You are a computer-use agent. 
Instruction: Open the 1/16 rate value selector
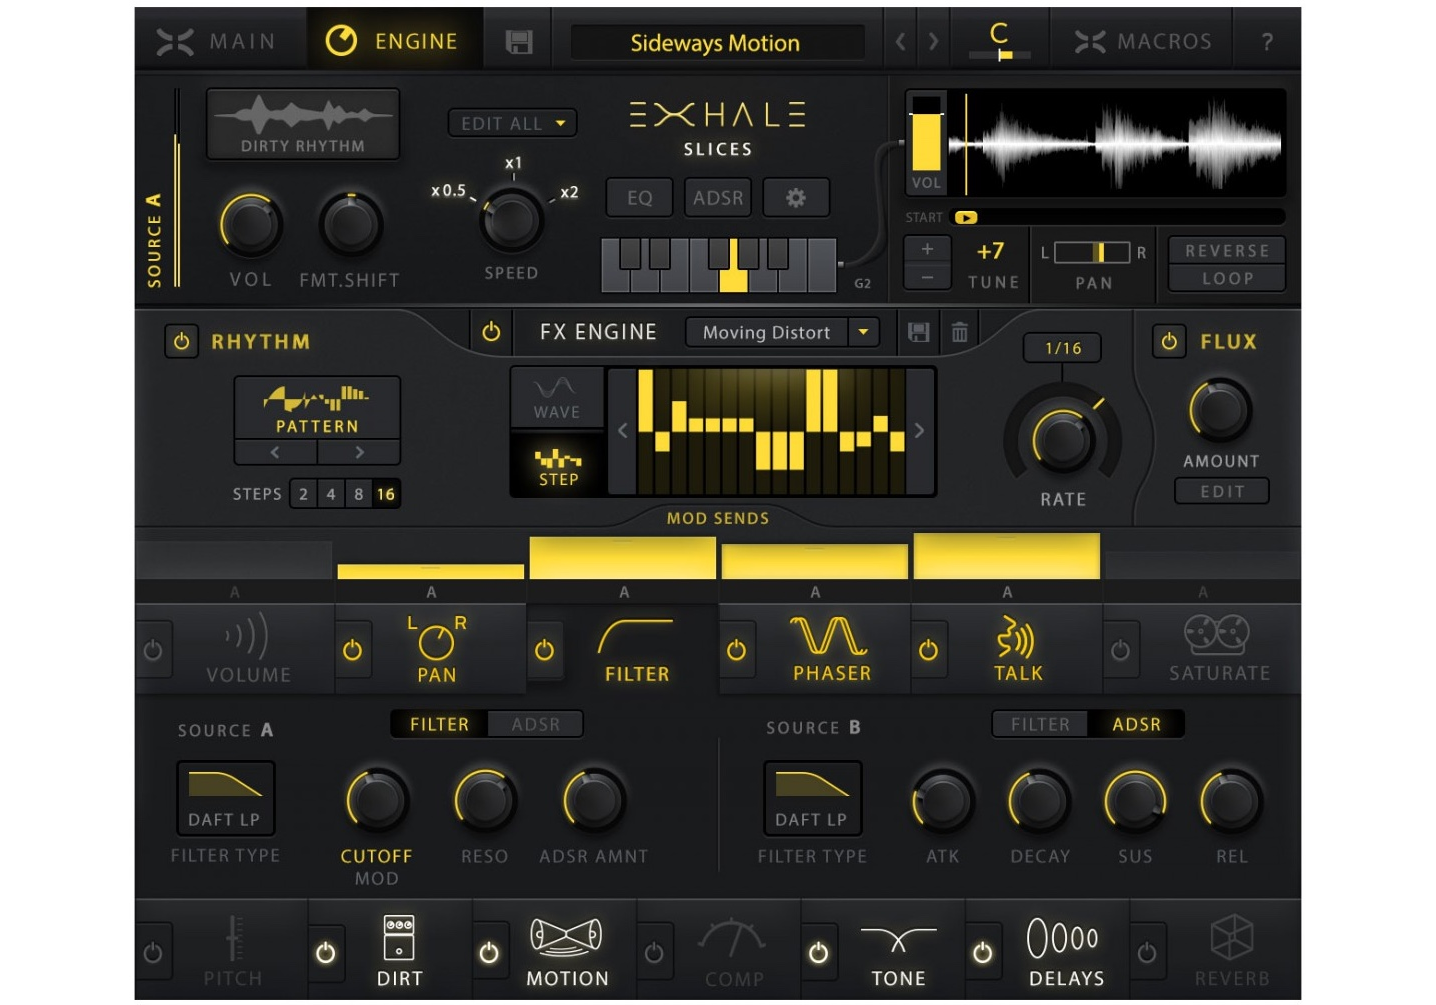coord(1062,348)
